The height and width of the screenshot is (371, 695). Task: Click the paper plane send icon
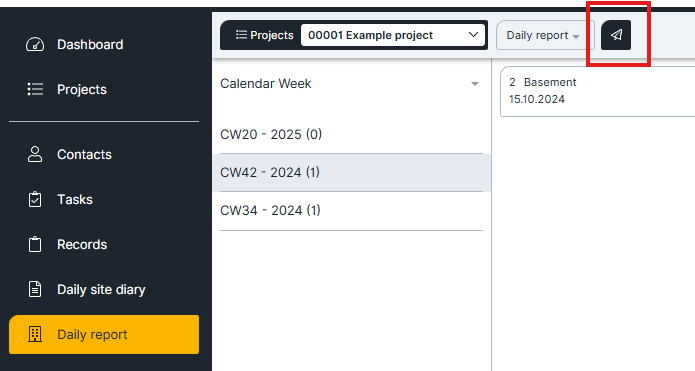click(x=616, y=35)
